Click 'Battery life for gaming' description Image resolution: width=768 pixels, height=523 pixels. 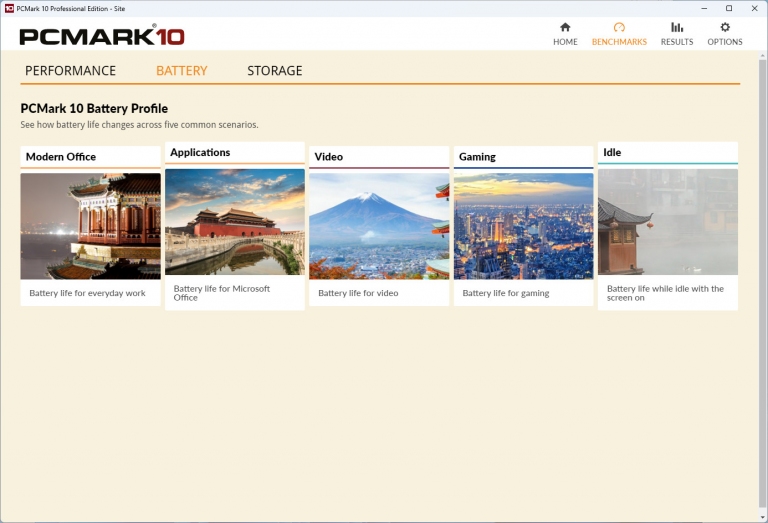coord(506,293)
